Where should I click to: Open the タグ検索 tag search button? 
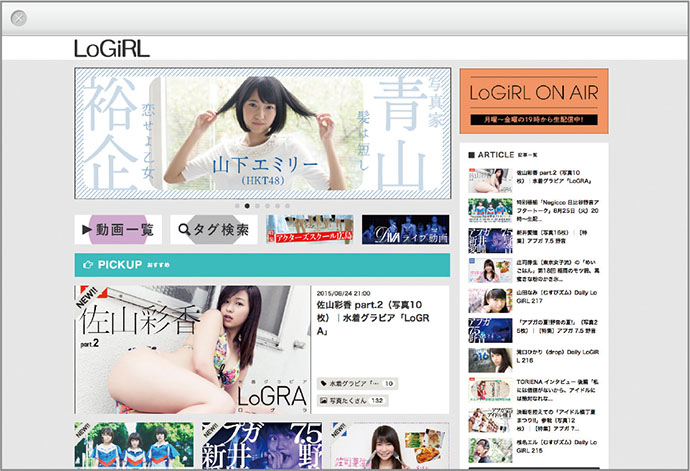point(213,229)
